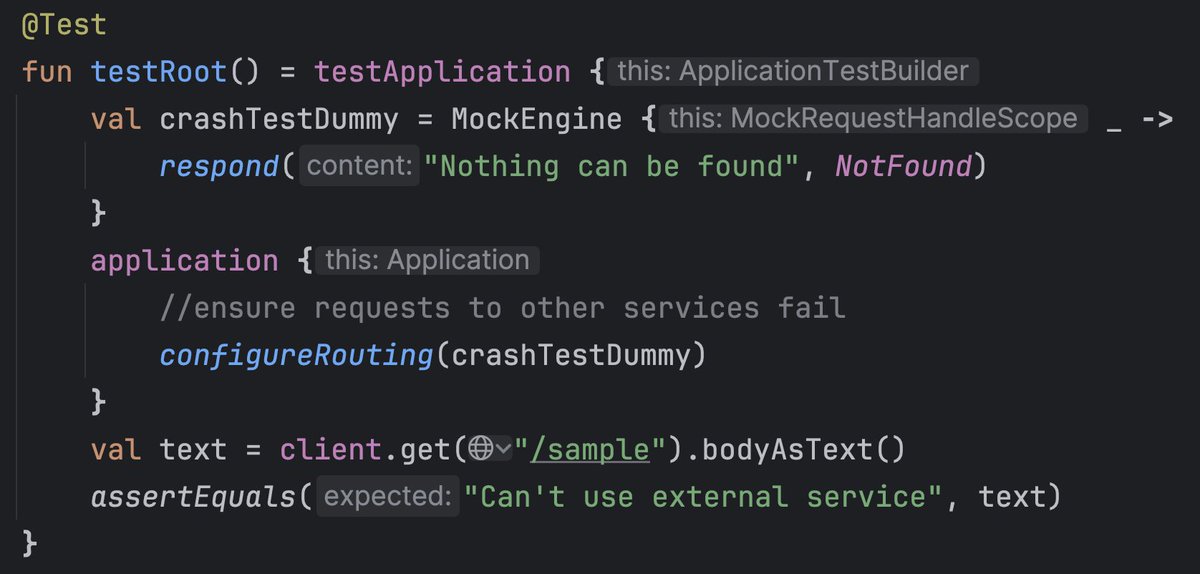Click the 'val text' variable name
The image size is (1200, 574).
tap(193, 450)
